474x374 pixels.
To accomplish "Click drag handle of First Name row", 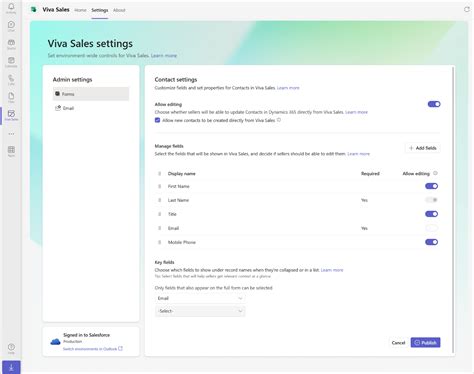I will (159, 186).
